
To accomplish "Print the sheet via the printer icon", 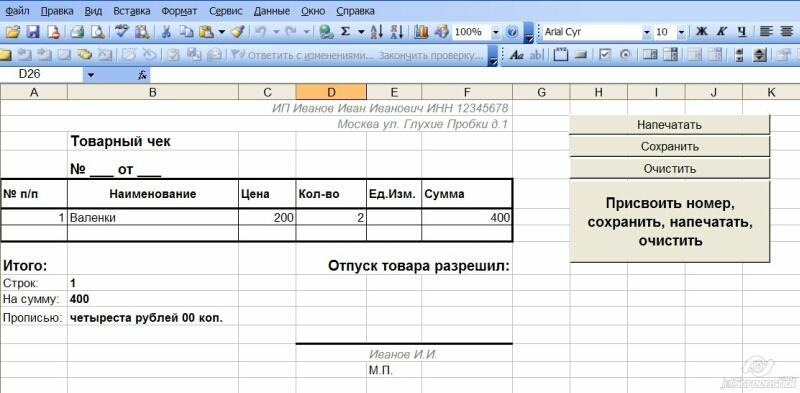I will [77, 32].
